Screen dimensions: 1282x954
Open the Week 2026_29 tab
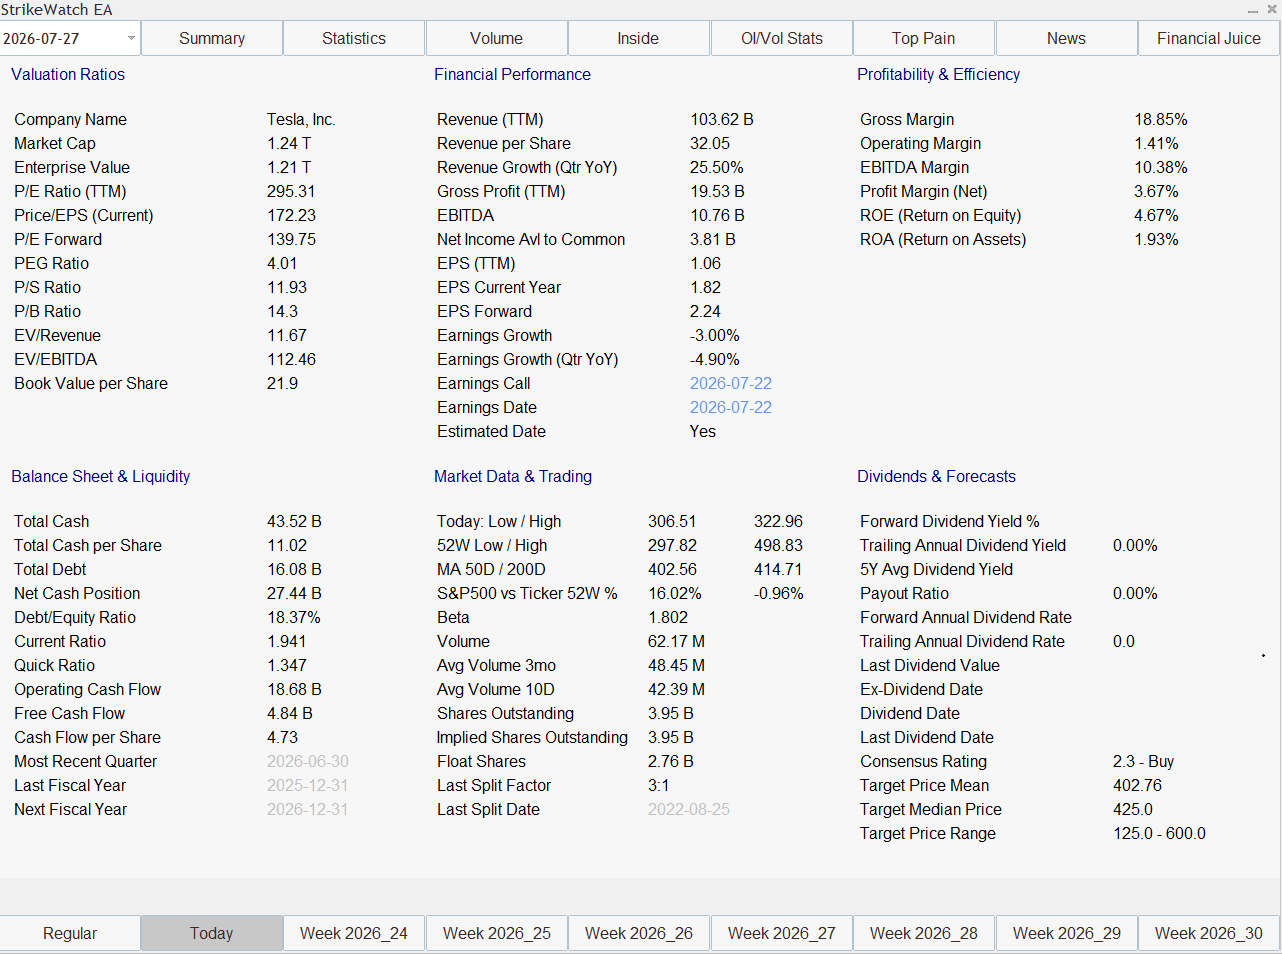(x=1067, y=933)
